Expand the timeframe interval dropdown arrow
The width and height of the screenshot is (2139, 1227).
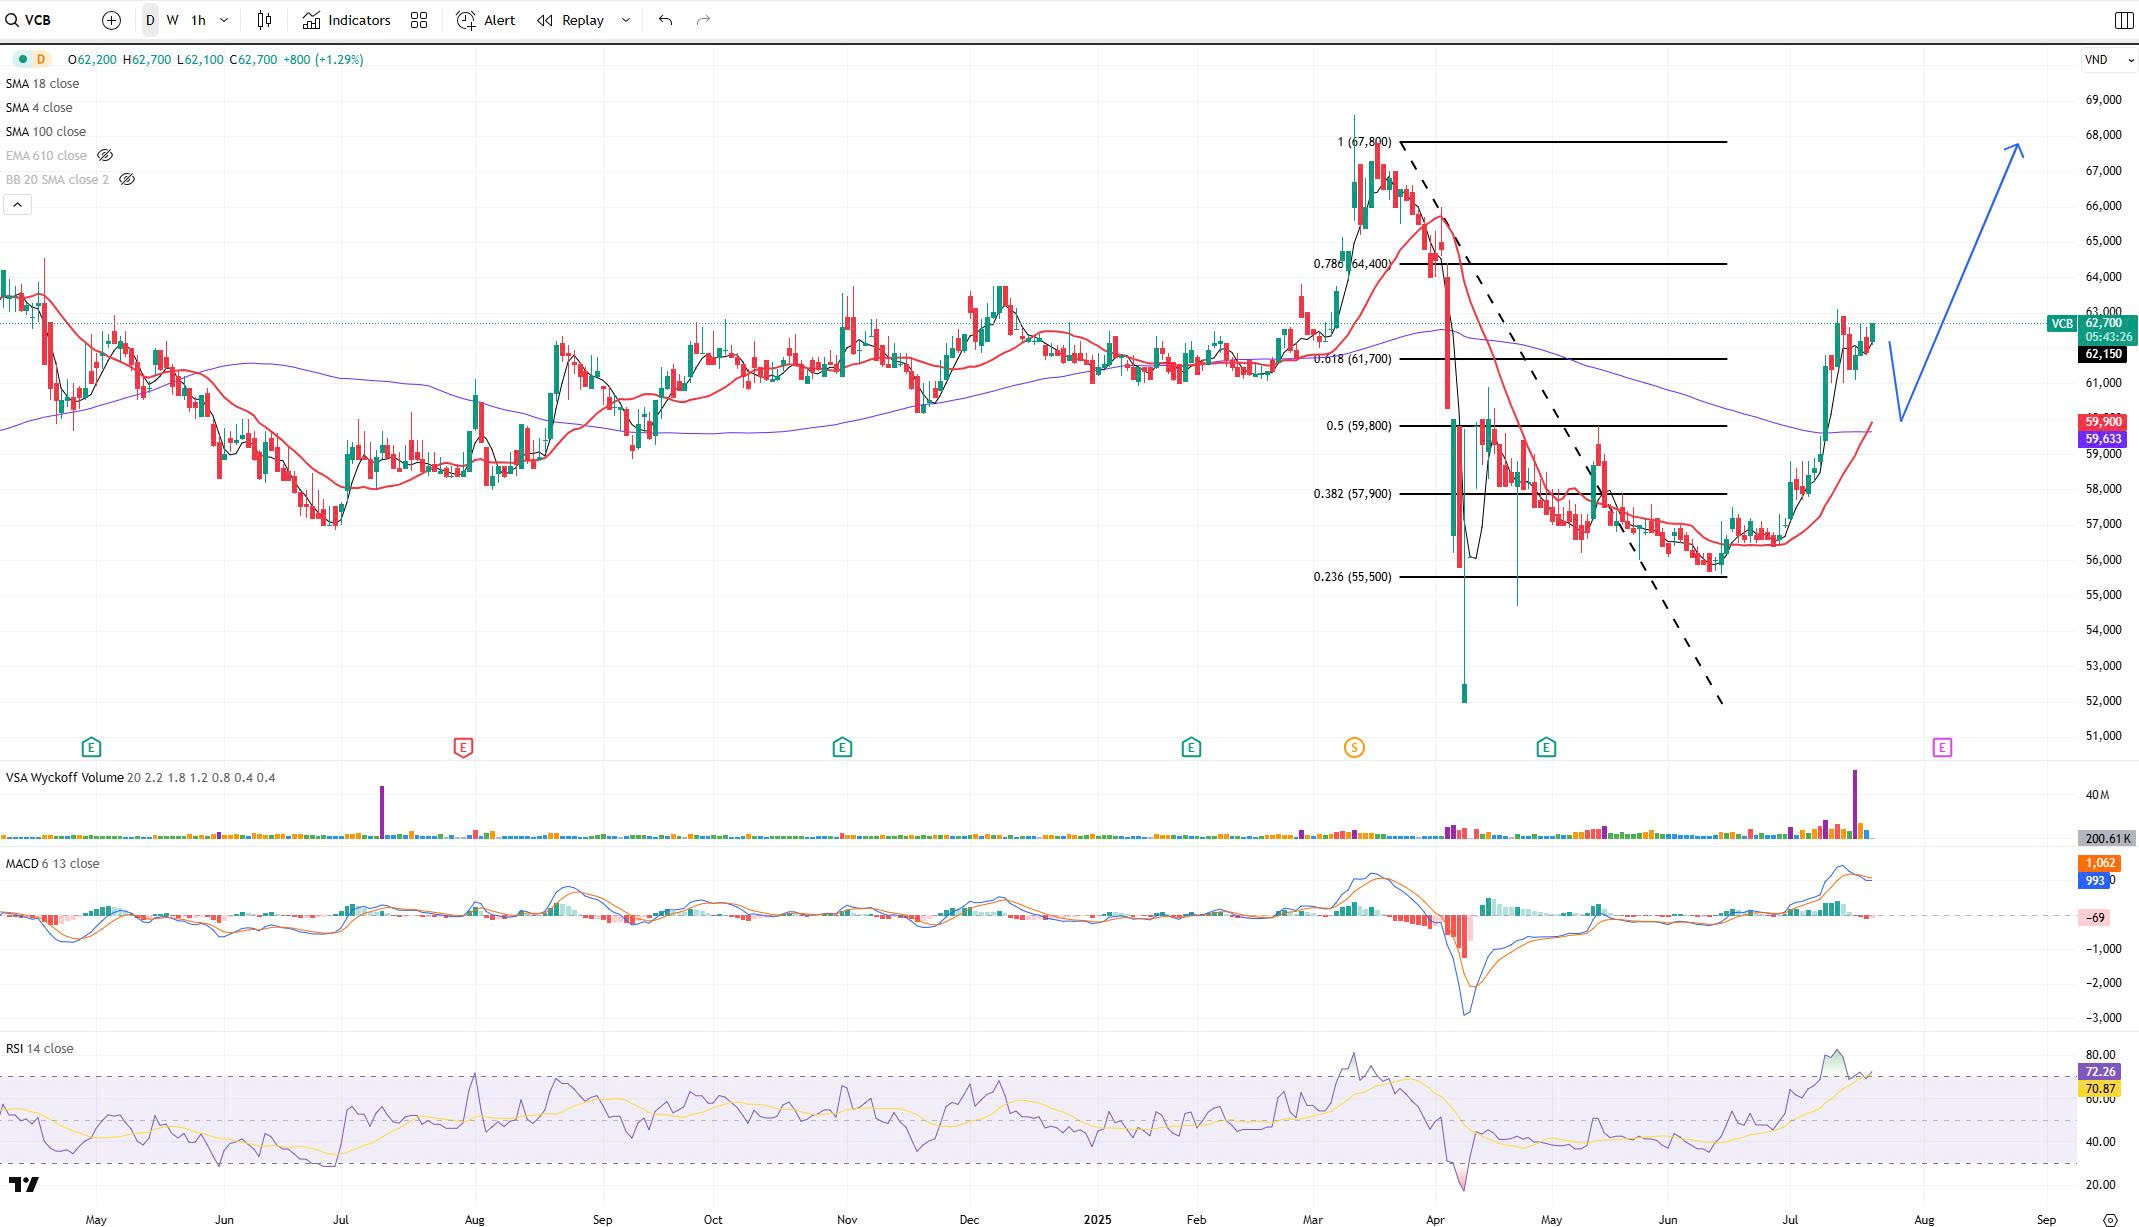click(x=223, y=20)
